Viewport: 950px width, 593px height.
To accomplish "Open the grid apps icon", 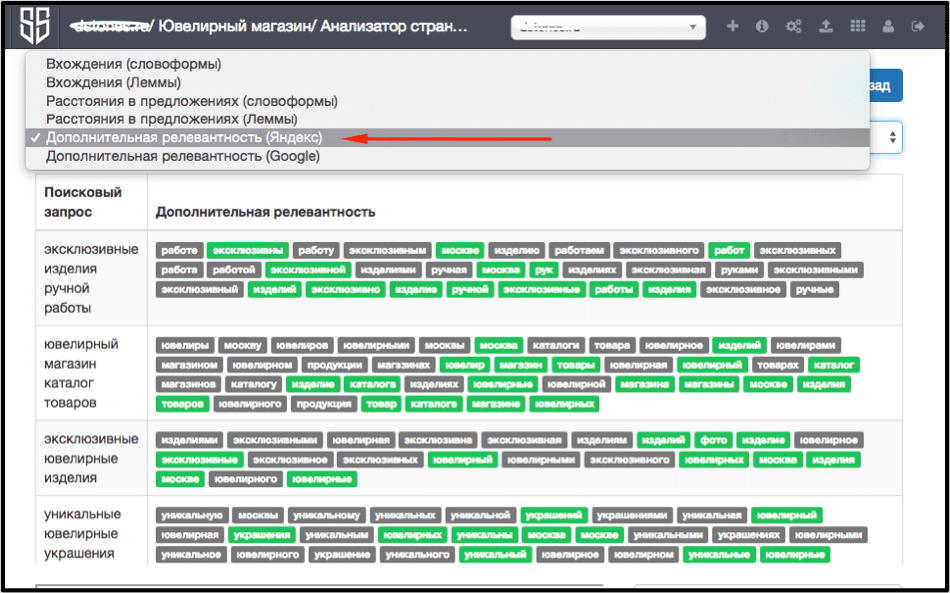I will [857, 27].
